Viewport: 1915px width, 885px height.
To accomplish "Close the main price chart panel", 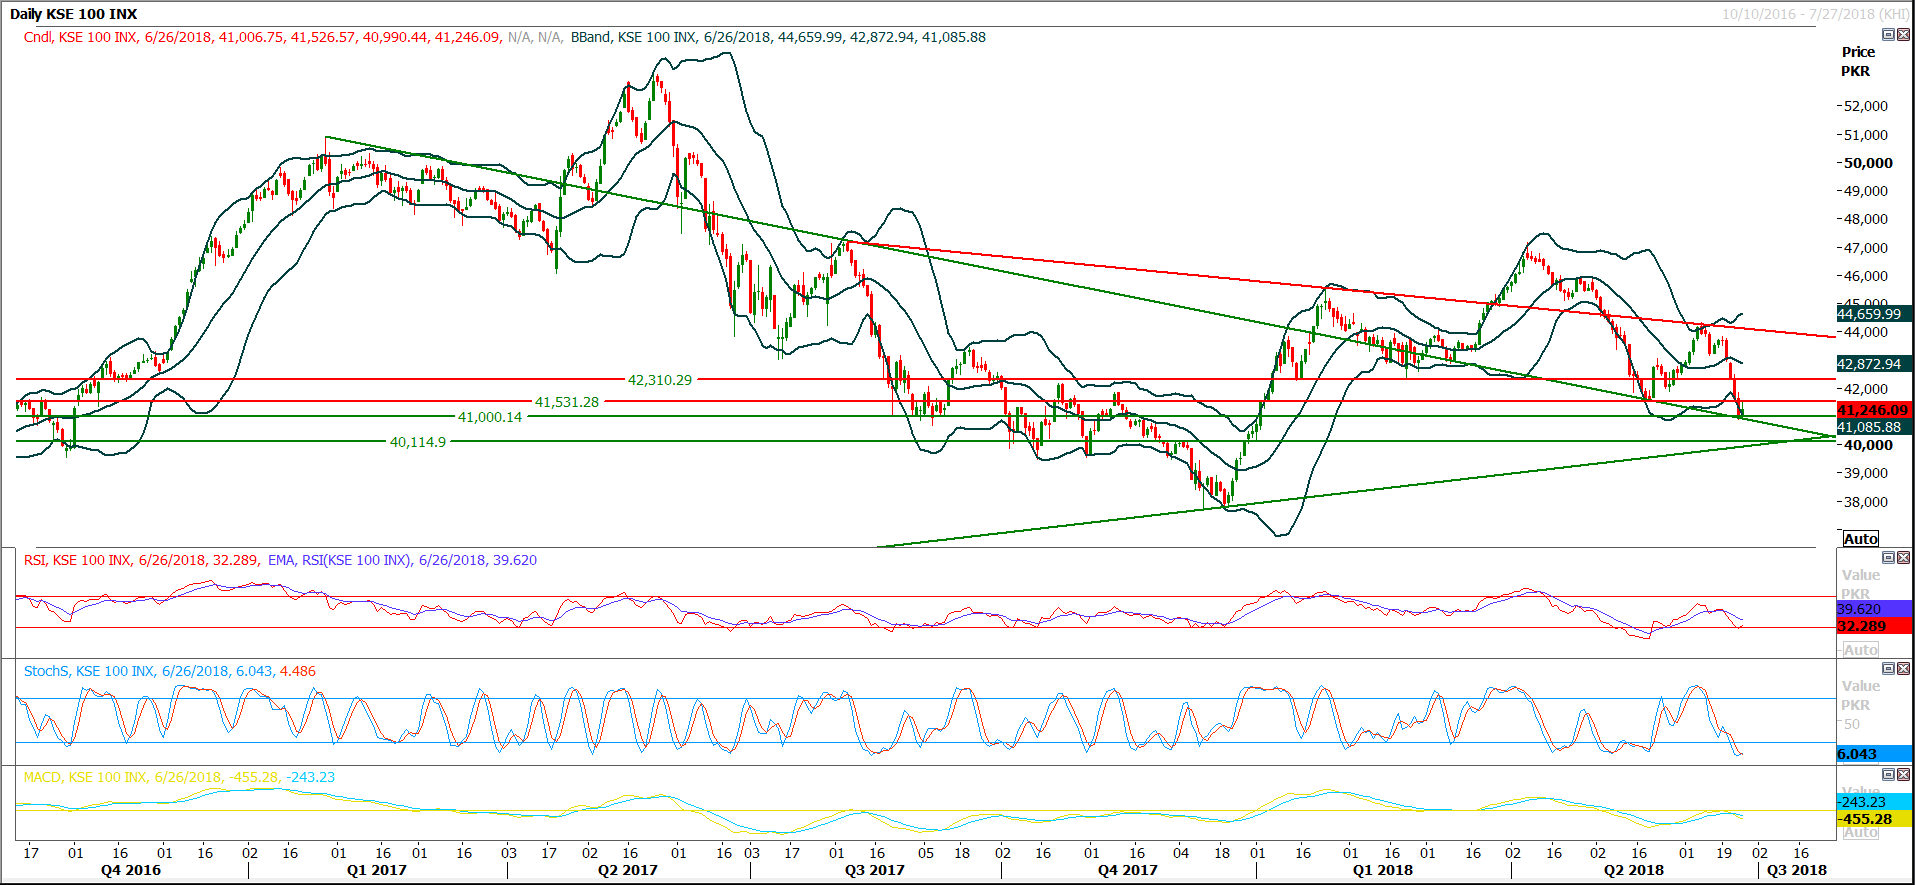I will pos(1903,34).
